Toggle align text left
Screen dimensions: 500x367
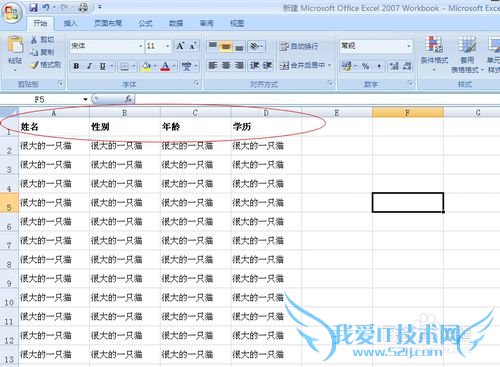[213, 66]
